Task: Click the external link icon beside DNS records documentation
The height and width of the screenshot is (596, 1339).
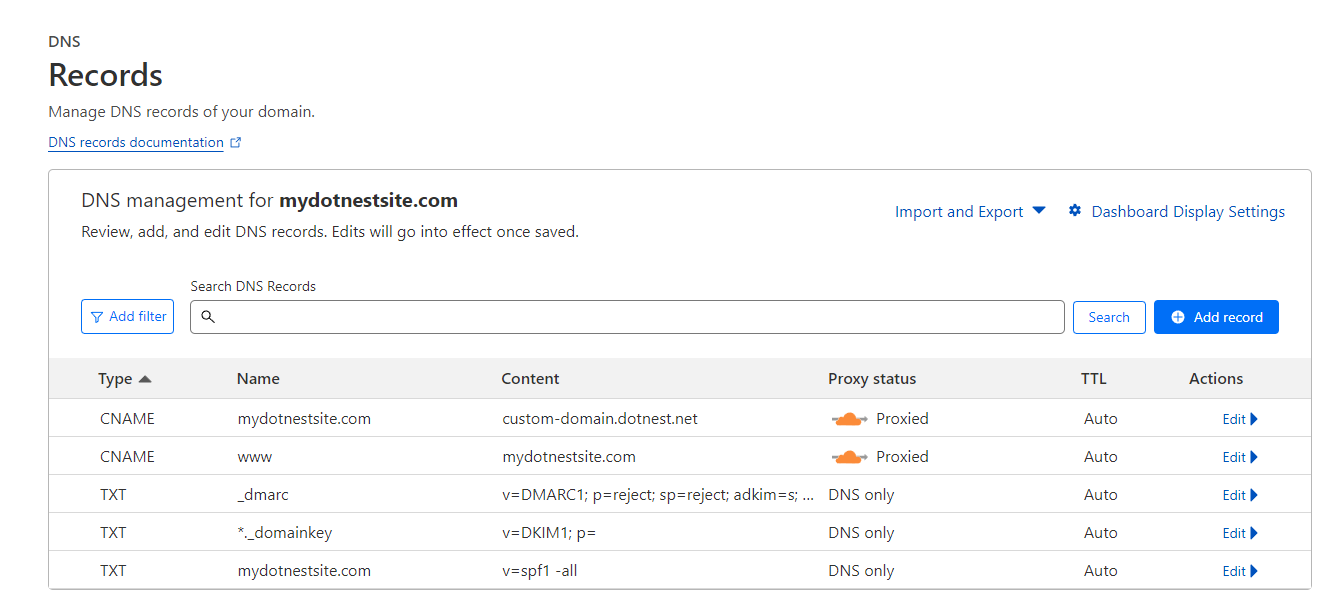Action: 236,143
